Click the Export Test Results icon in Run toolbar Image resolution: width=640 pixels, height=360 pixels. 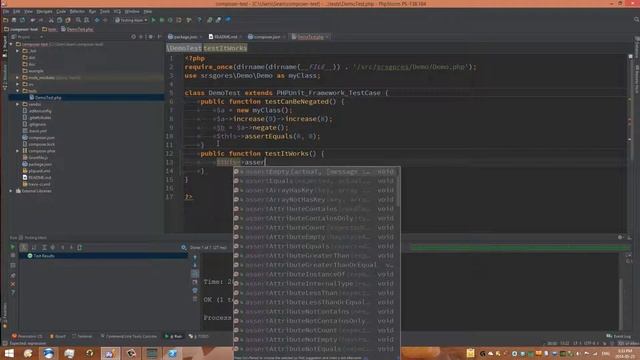coord(80,247)
